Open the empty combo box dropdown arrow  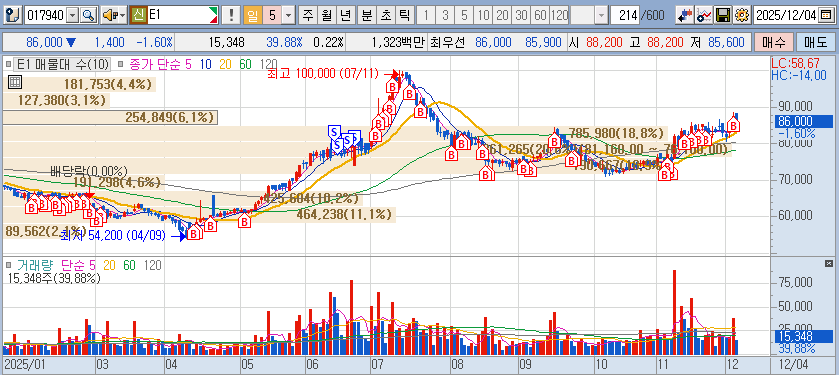pos(602,15)
